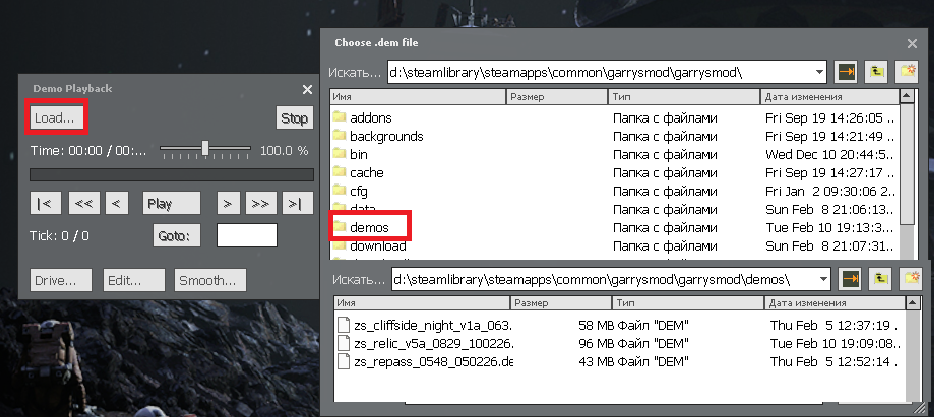Viewport: 934px width, 417px height.
Task: Click the up-one-folder icon beside demos path
Action: point(879,278)
